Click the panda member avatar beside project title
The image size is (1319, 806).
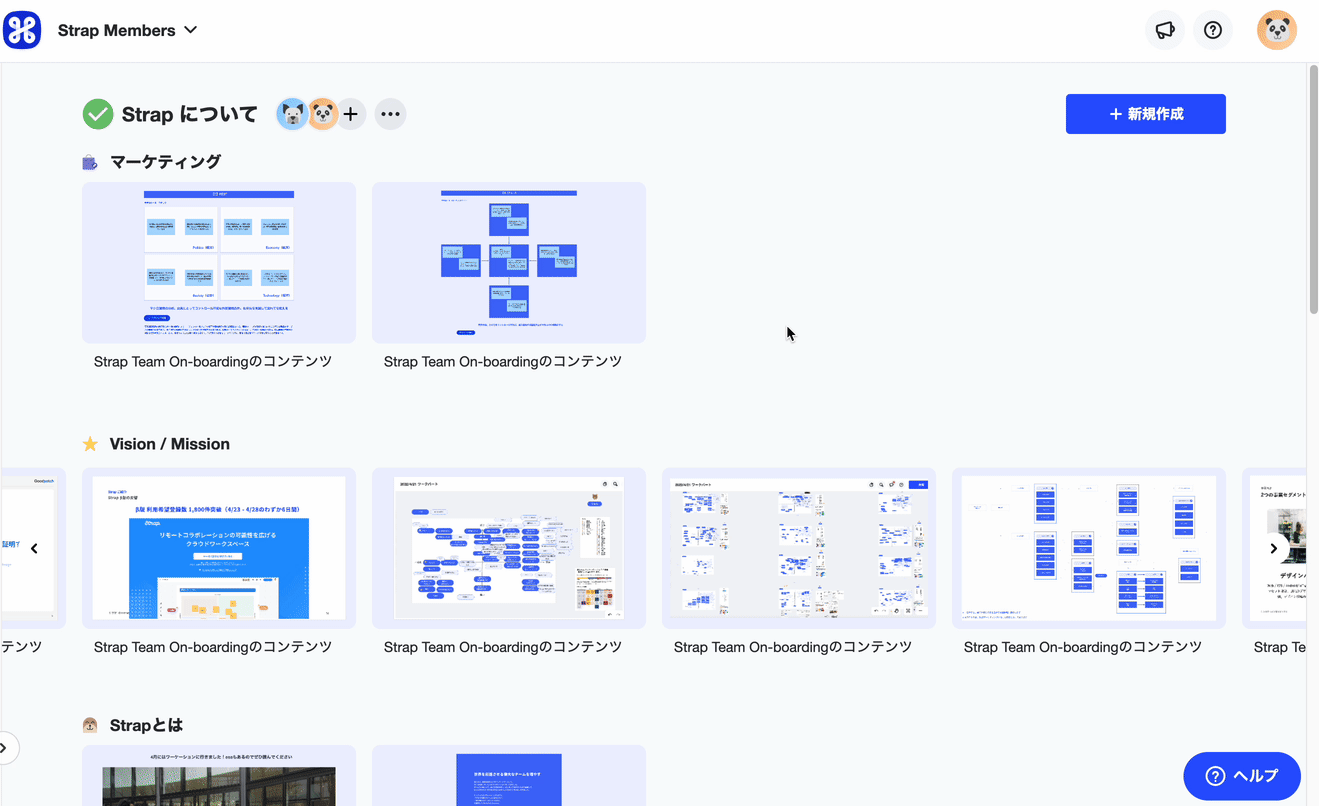[322, 114]
